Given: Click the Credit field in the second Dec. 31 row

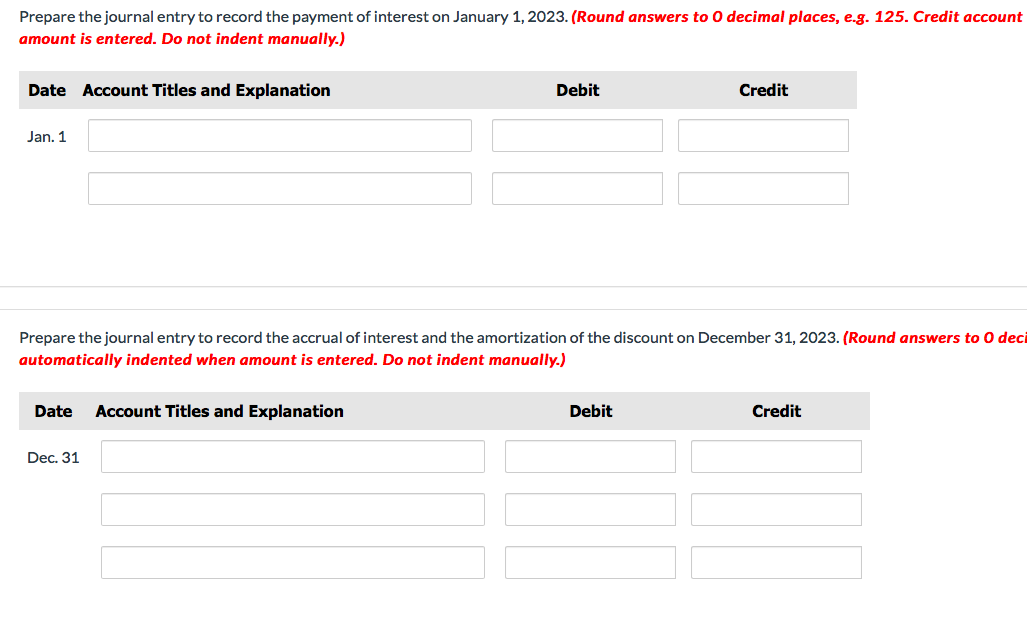Looking at the screenshot, I should [x=776, y=509].
